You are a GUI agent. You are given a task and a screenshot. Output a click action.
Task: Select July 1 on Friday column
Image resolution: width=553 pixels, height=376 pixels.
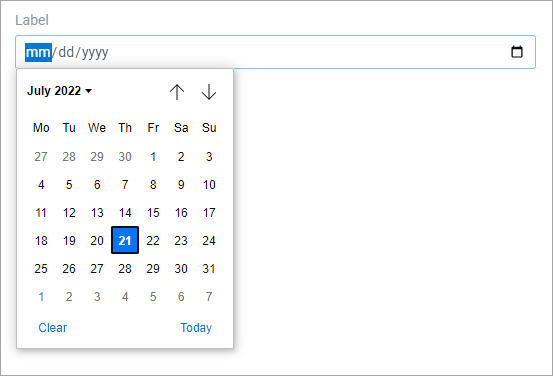tap(153, 157)
